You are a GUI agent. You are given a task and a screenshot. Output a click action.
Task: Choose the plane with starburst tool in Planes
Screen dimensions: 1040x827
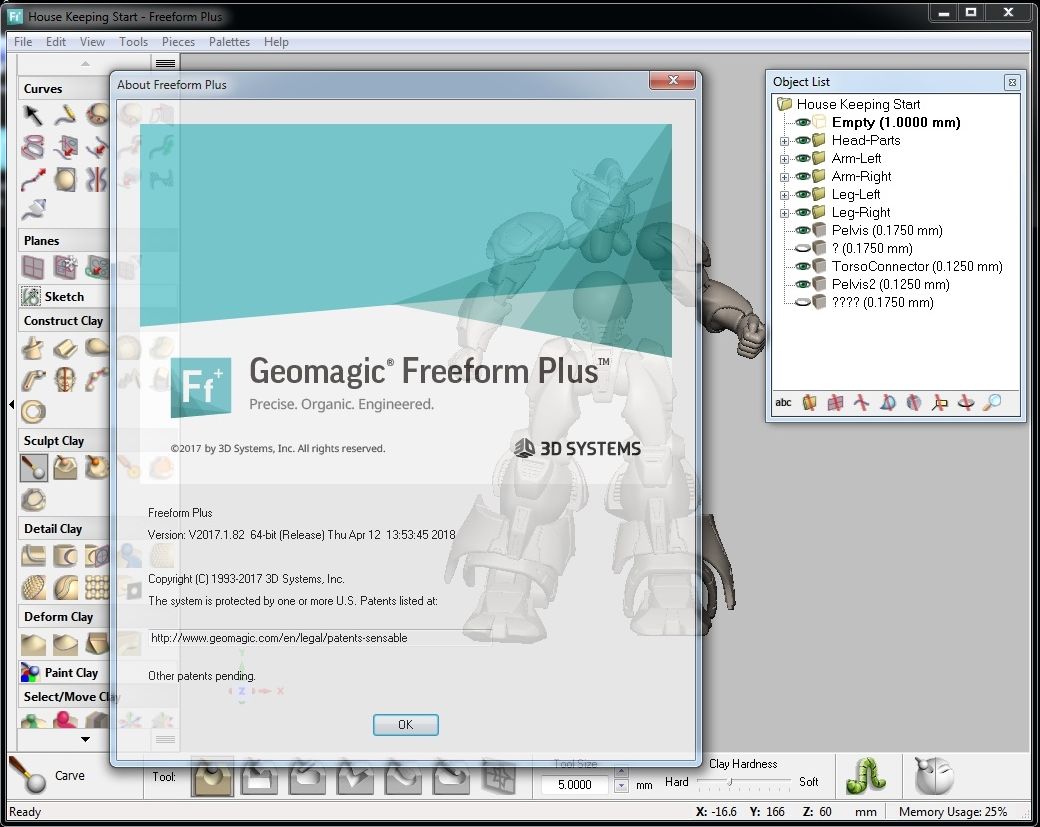pos(65,268)
